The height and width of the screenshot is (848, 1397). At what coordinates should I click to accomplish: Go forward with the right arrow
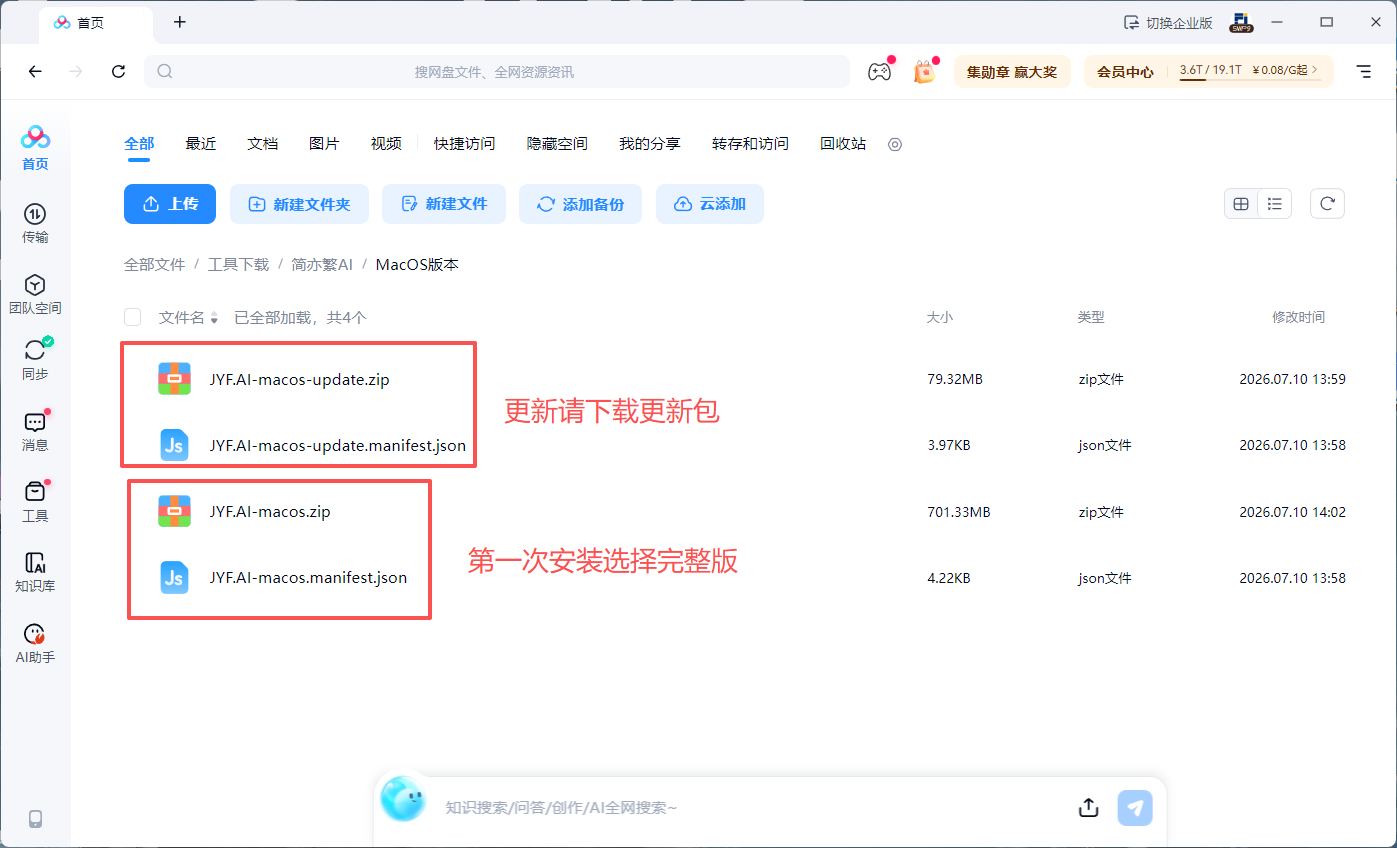pos(76,71)
